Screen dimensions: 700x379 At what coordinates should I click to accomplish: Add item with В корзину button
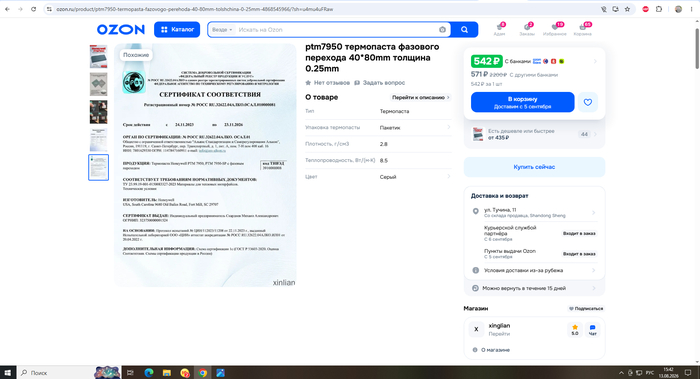point(522,102)
